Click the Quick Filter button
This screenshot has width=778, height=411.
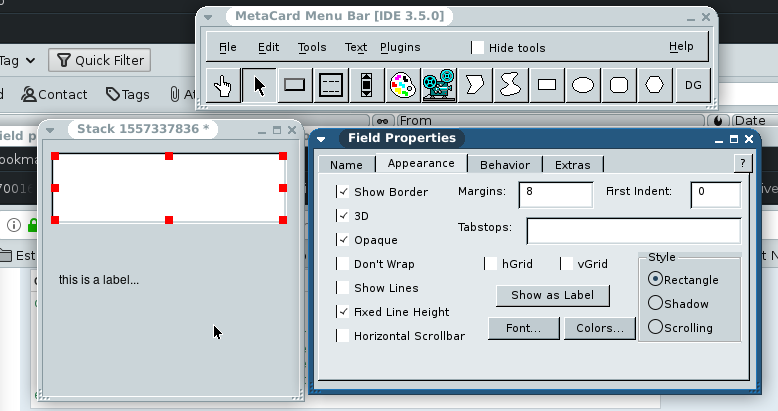100,61
